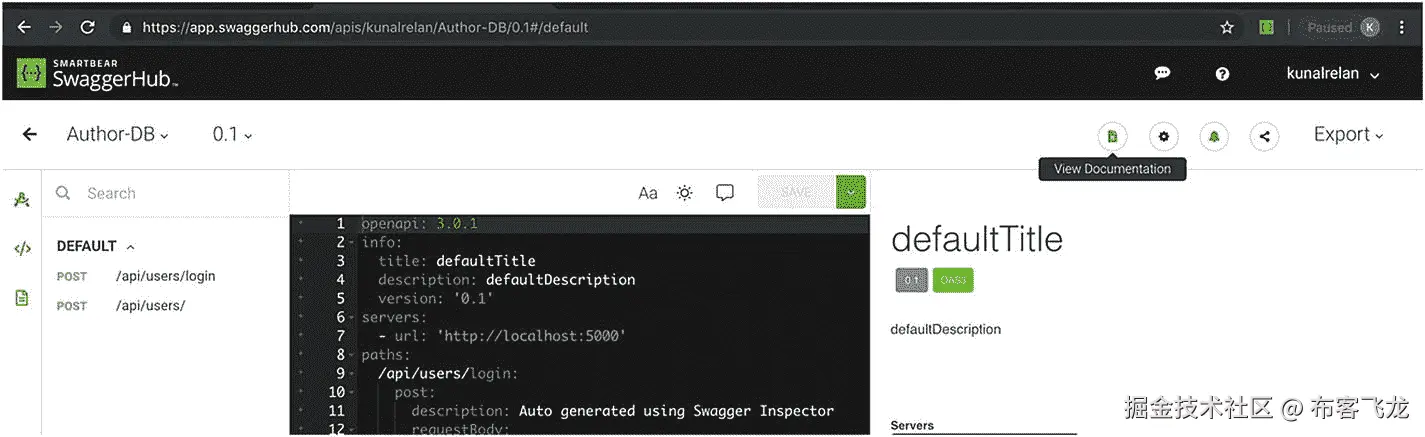Open the 0.1 version dropdown
The image size is (1425, 437).
[x=232, y=135]
